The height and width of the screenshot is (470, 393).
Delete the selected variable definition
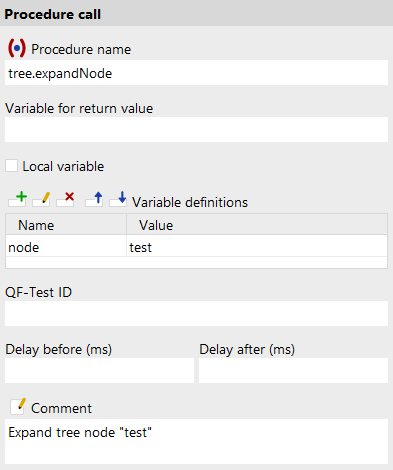tap(65, 199)
